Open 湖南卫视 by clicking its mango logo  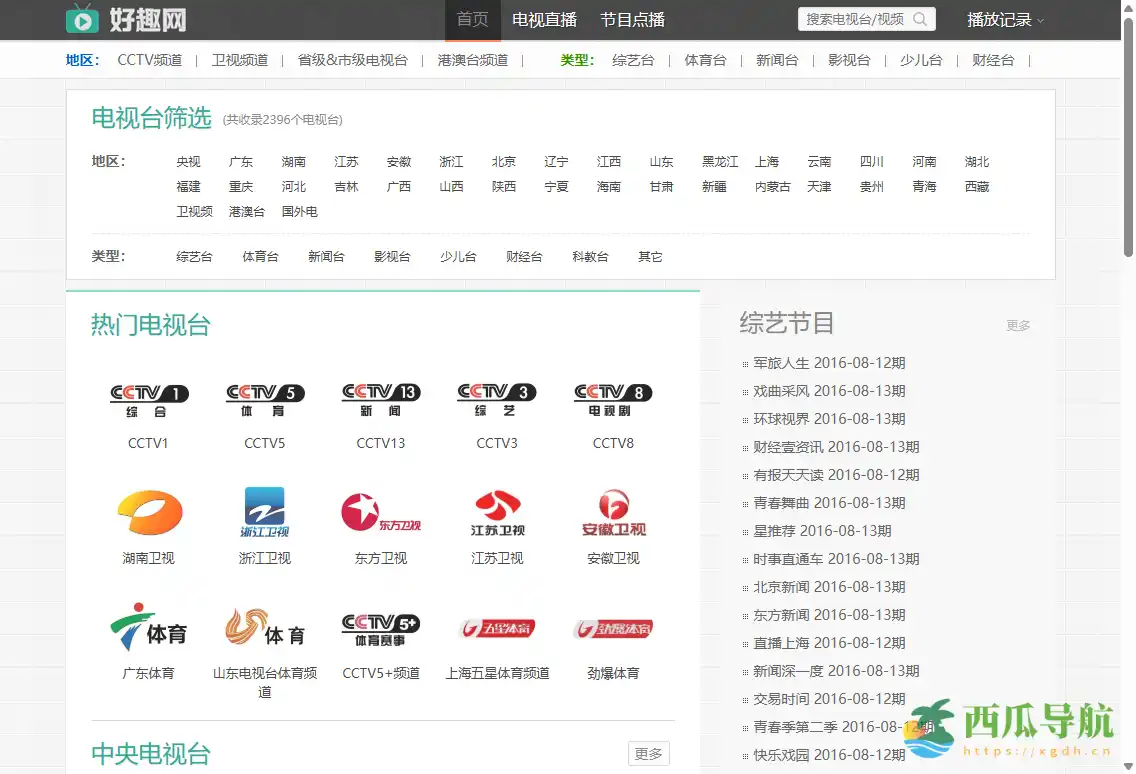pos(148,512)
